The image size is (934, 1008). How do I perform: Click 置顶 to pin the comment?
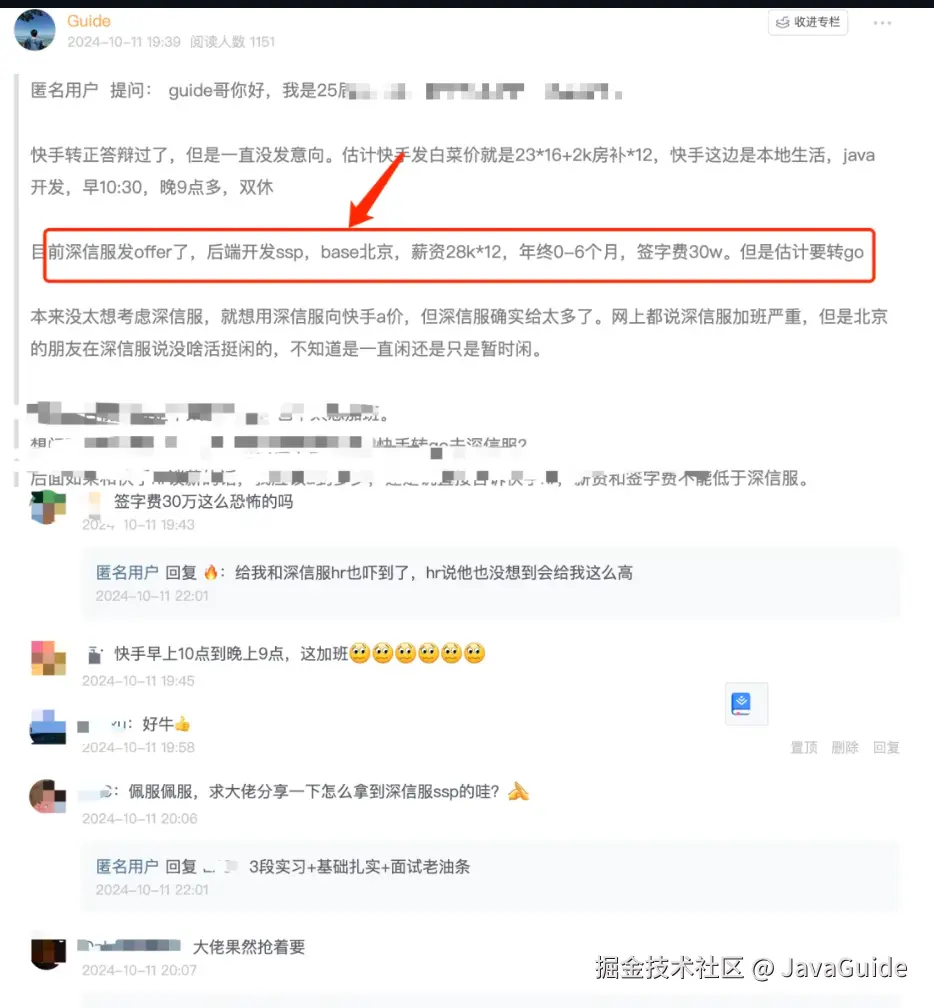click(804, 747)
